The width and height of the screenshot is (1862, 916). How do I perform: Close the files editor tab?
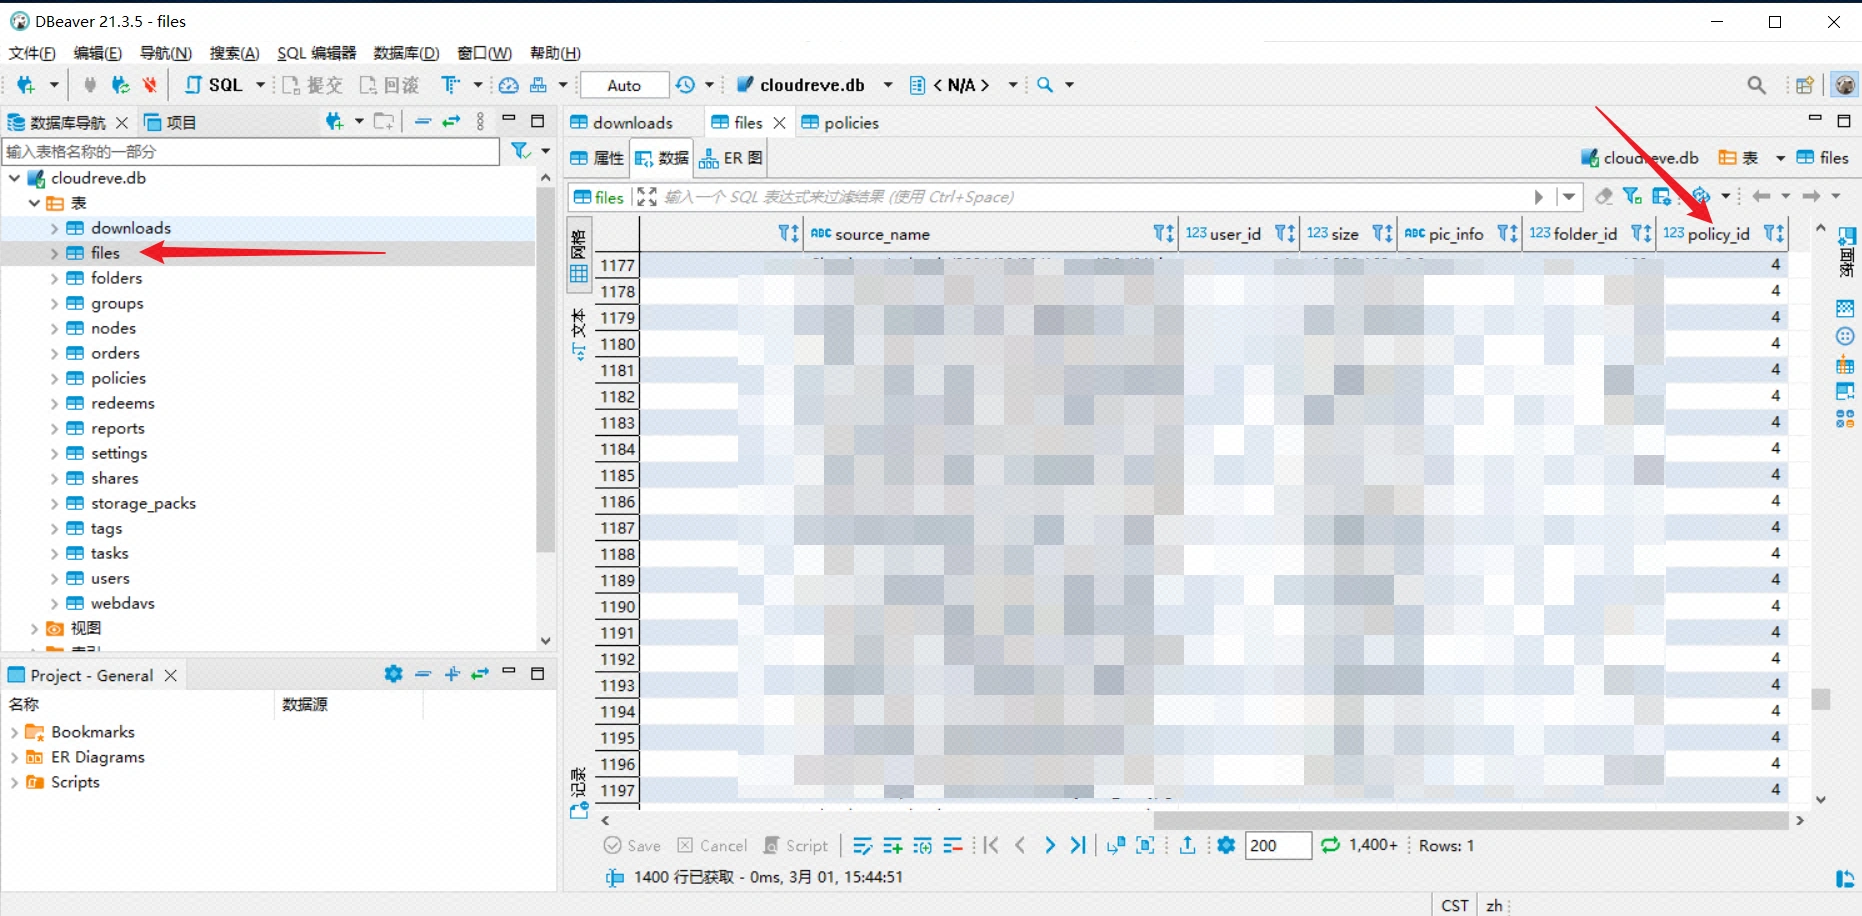coord(779,122)
